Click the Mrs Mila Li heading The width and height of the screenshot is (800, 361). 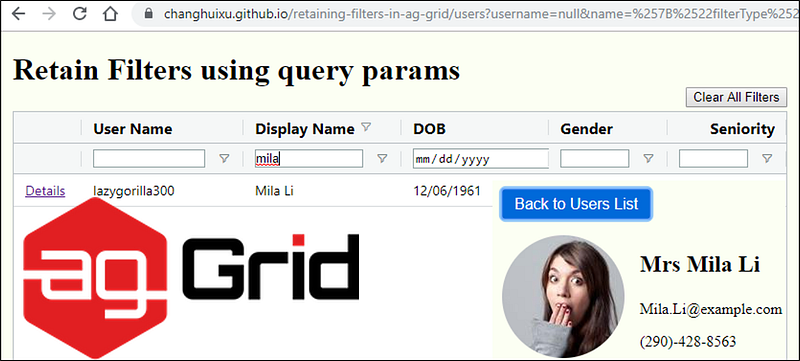[700, 265]
